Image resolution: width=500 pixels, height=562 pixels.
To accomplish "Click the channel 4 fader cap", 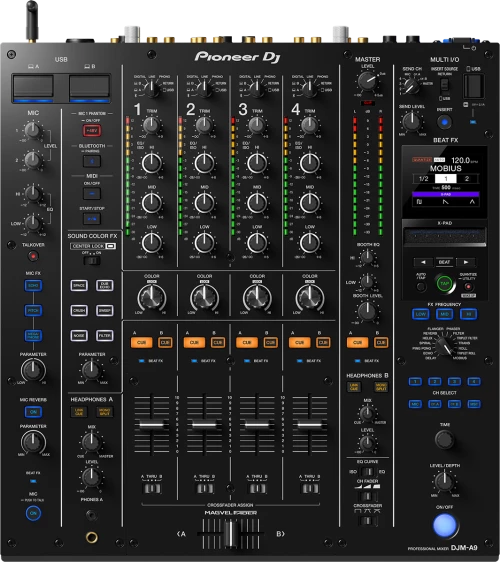I will pyautogui.click(x=309, y=425).
